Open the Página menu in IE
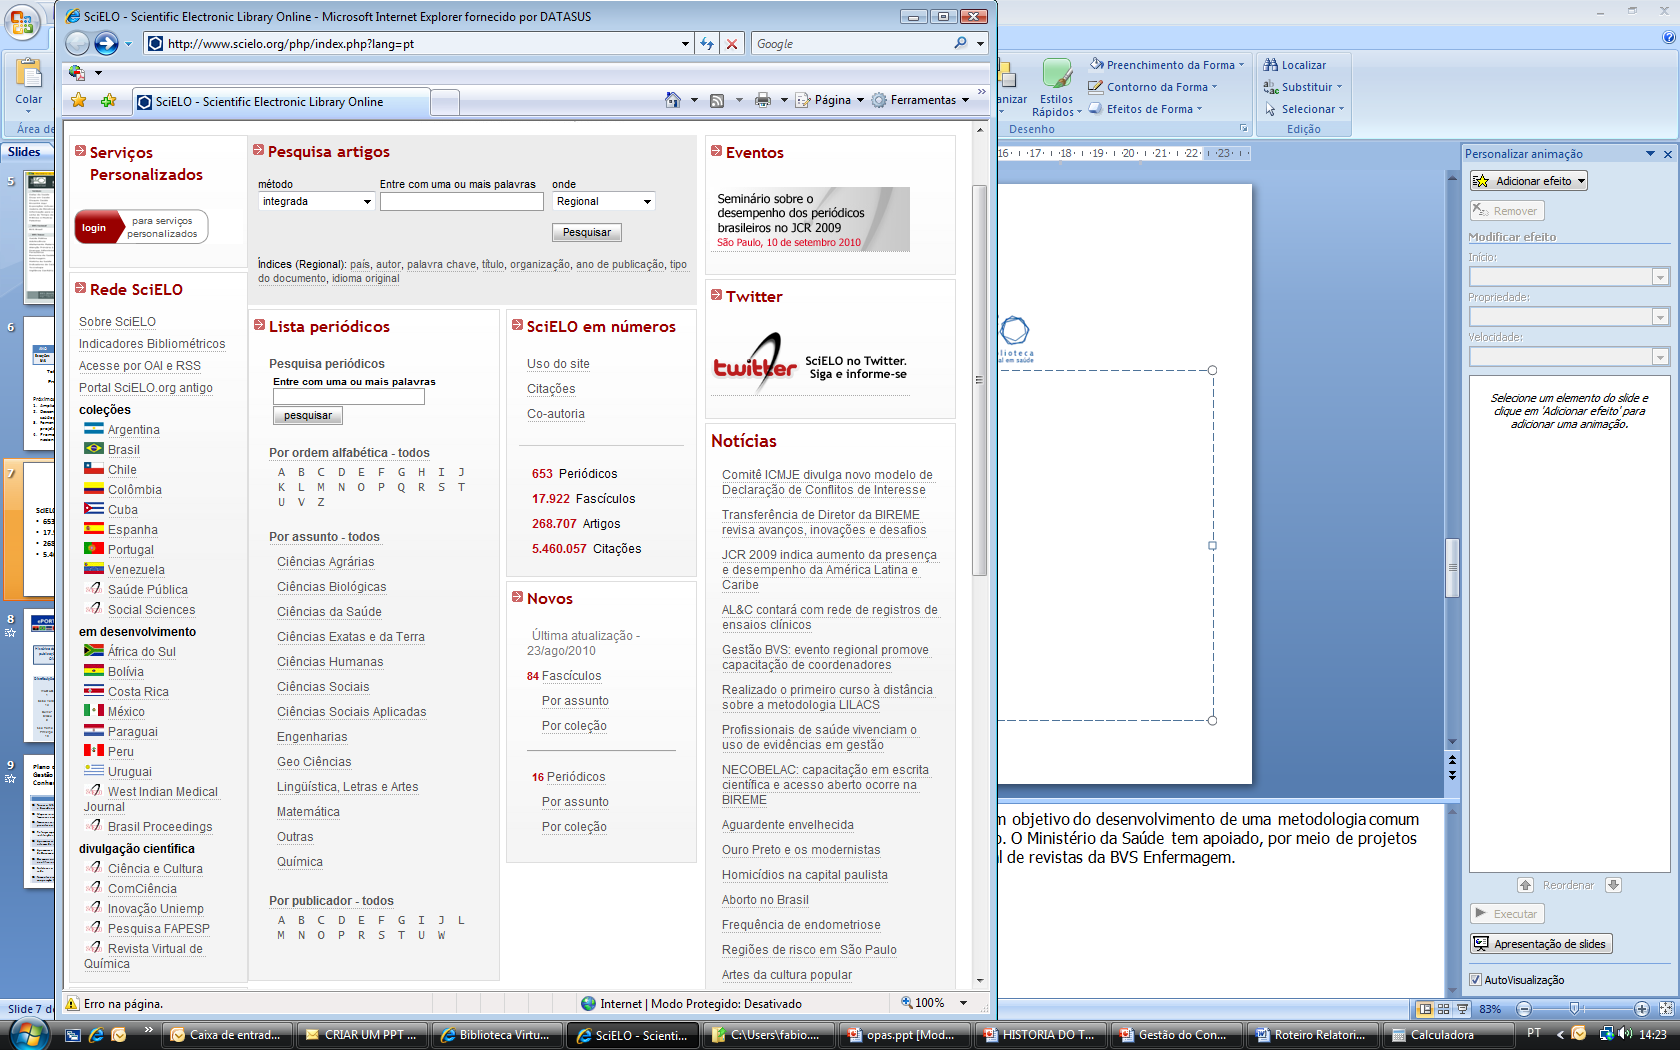Image resolution: width=1680 pixels, height=1050 pixels. click(x=830, y=100)
